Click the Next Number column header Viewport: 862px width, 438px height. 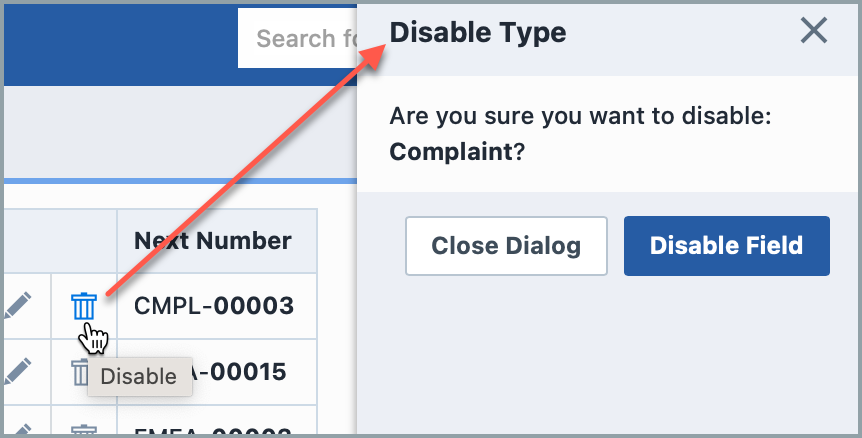[x=213, y=241]
